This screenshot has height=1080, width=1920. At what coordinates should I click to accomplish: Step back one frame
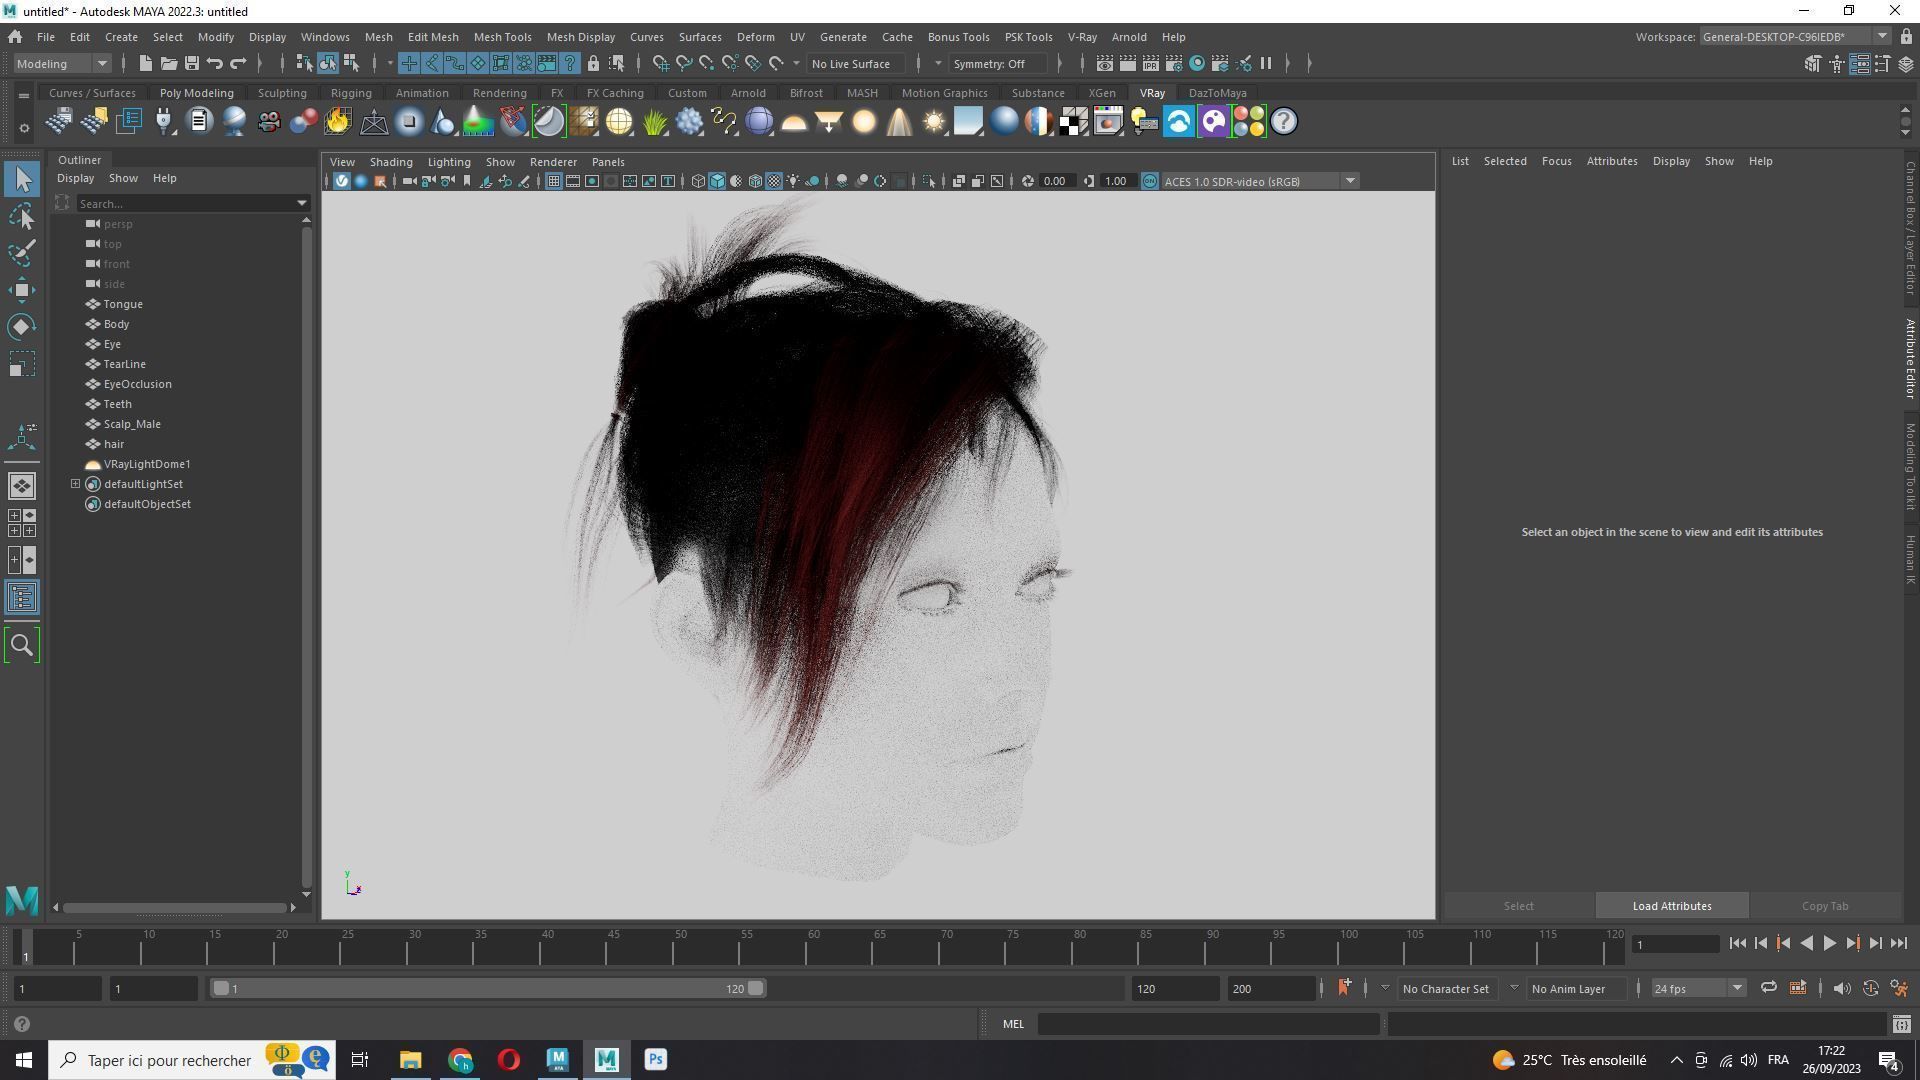(x=1760, y=943)
